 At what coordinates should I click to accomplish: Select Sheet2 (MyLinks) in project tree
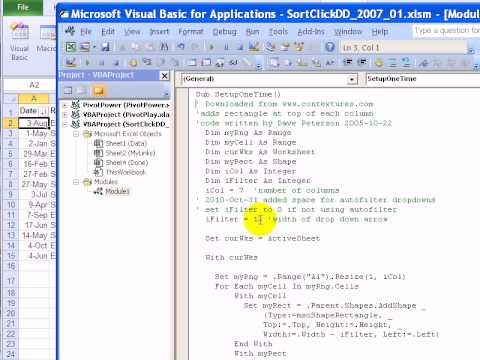[x=130, y=153]
